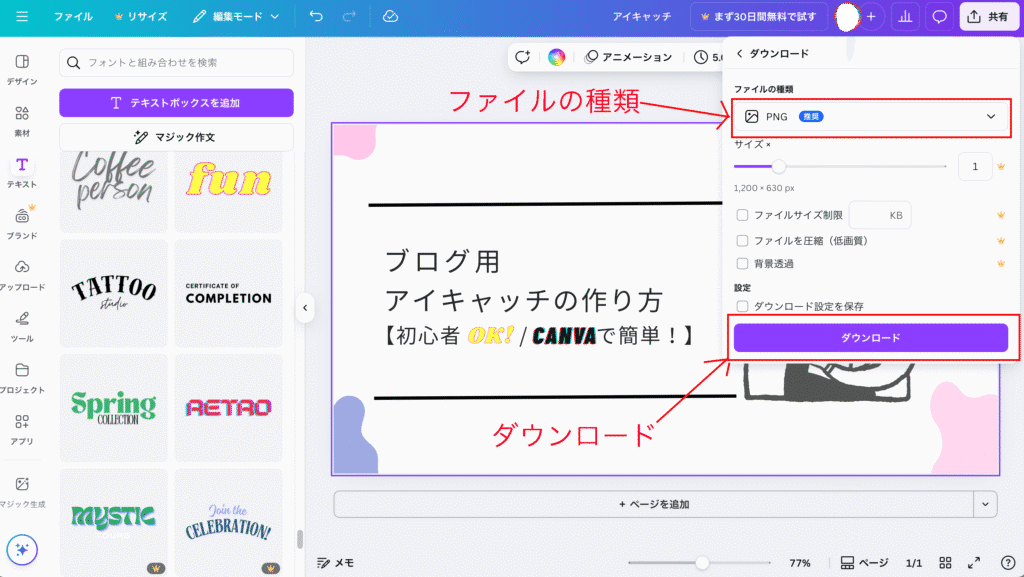
Task: Open the help question mark icon
Action: pos(1008,563)
